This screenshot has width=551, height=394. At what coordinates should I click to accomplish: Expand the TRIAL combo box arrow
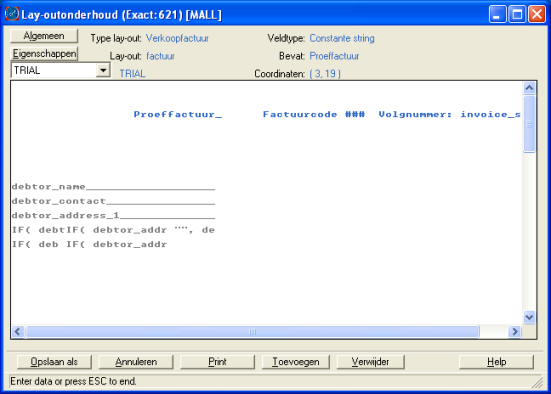[x=103, y=70]
